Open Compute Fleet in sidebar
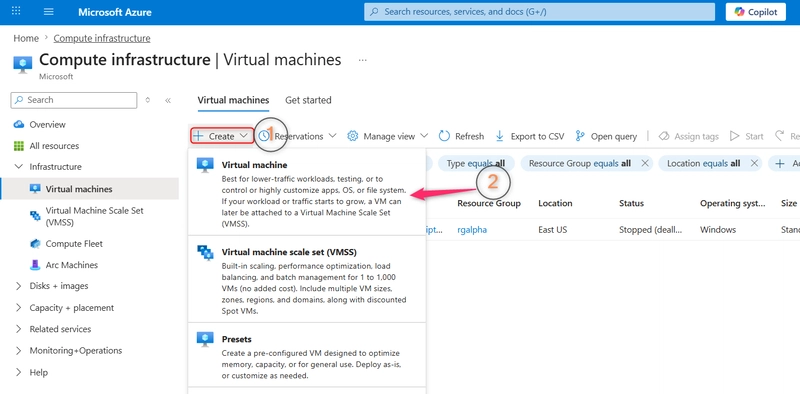 pos(74,244)
